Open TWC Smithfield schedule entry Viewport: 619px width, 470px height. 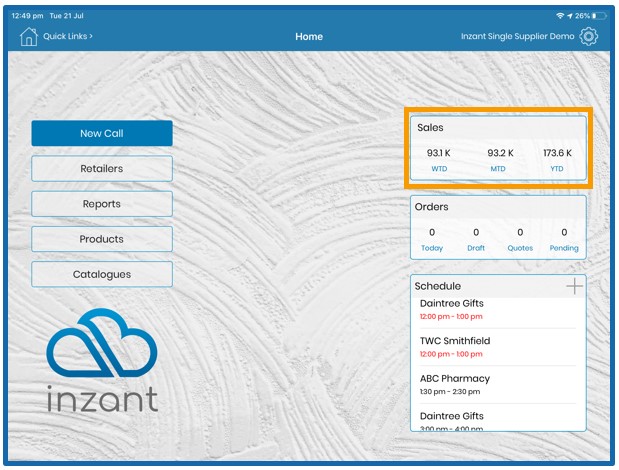coord(497,347)
